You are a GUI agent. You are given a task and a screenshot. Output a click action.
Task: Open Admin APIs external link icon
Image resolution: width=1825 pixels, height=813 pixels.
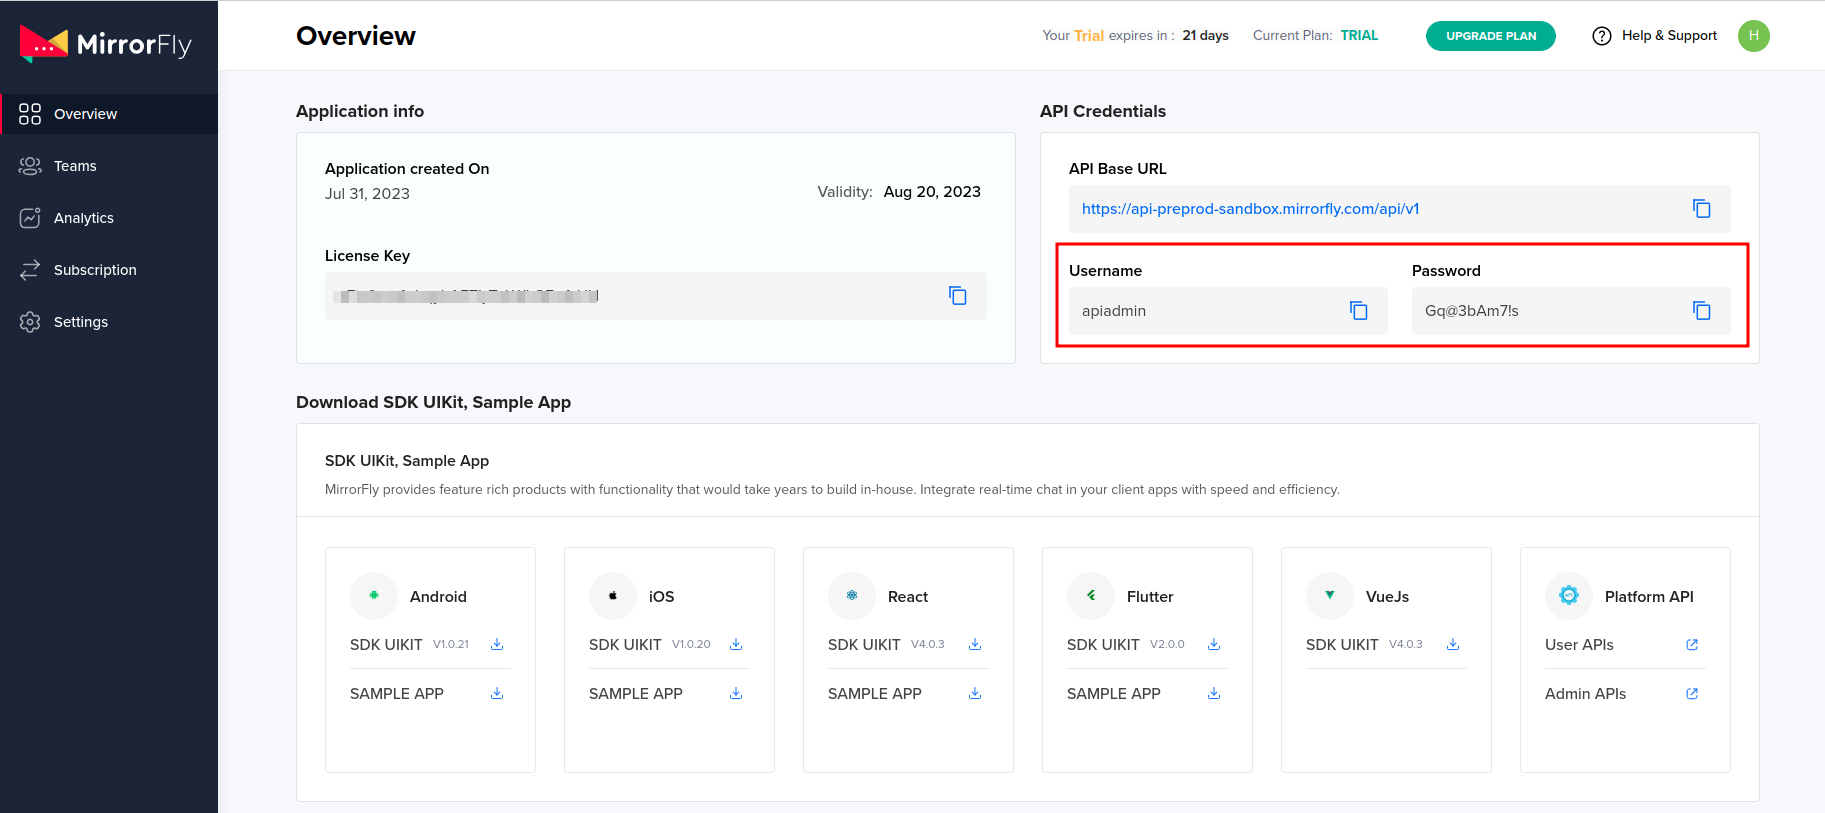[1692, 693]
